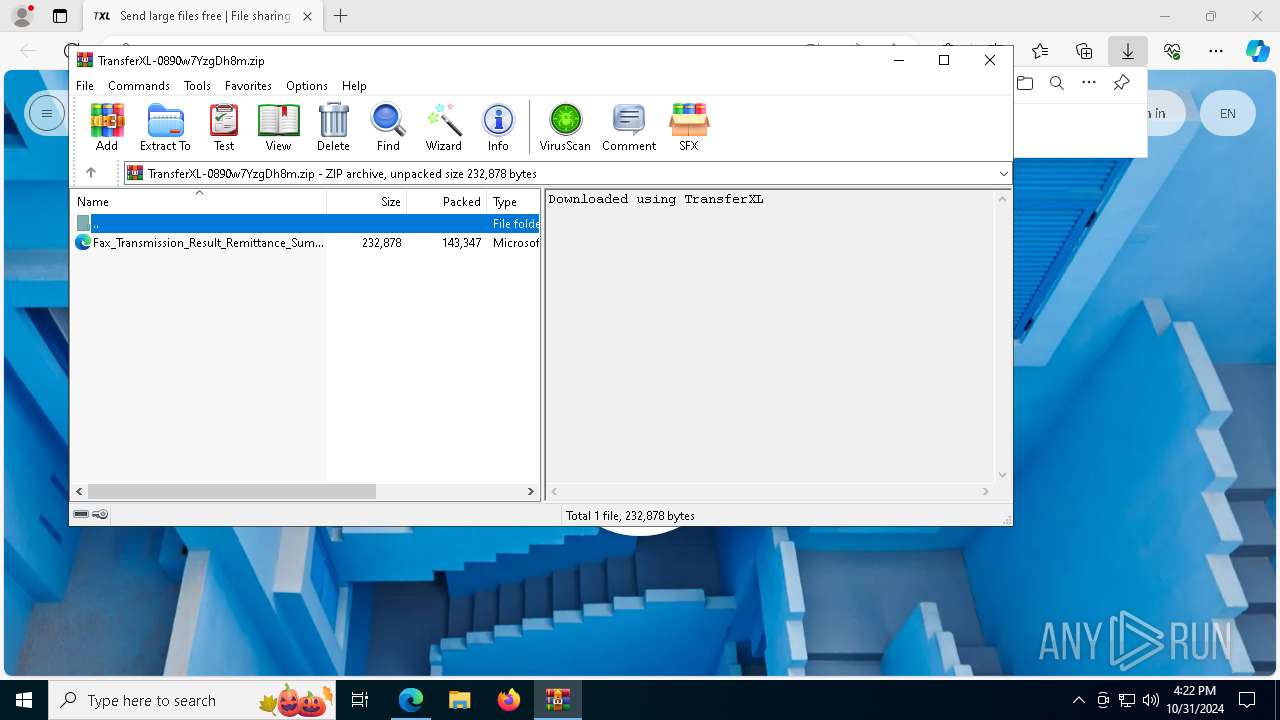The height and width of the screenshot is (720, 1280).
Task: Open the File menu
Action: (x=85, y=86)
